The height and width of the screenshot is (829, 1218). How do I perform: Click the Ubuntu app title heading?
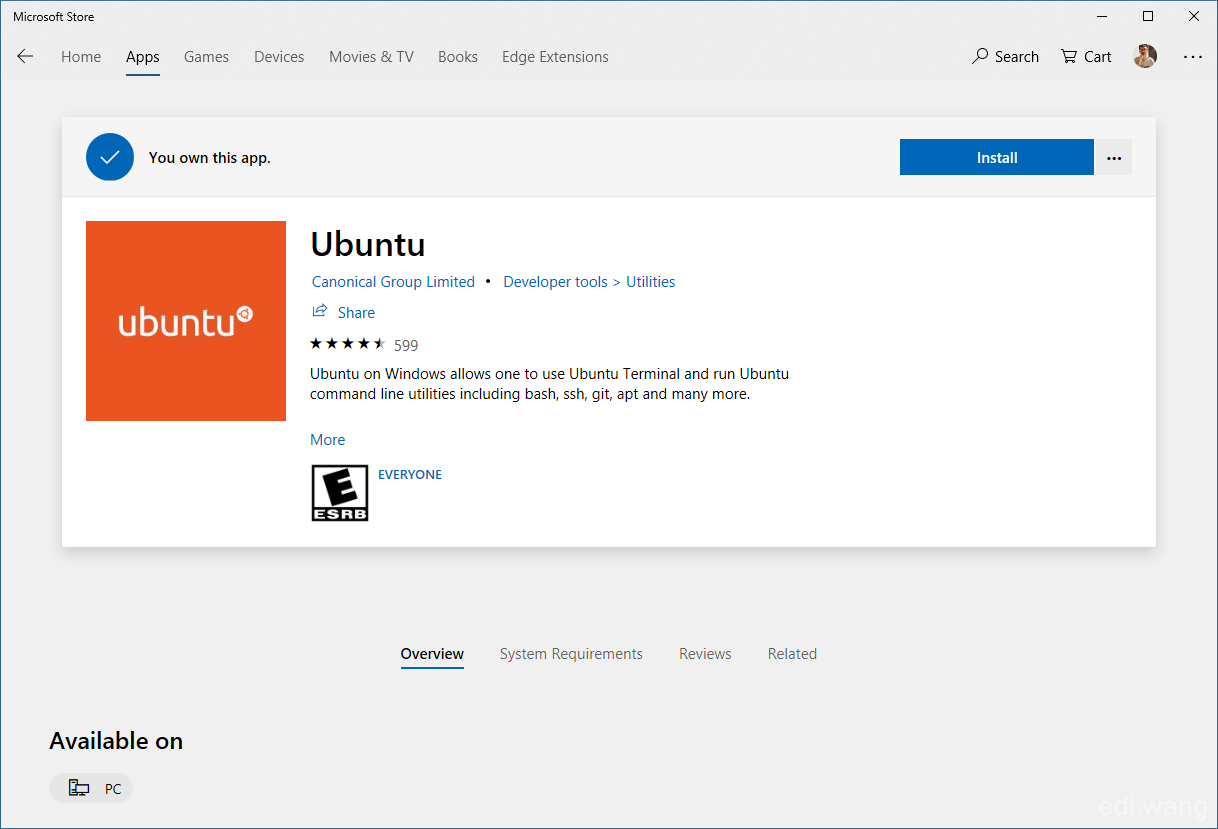368,245
